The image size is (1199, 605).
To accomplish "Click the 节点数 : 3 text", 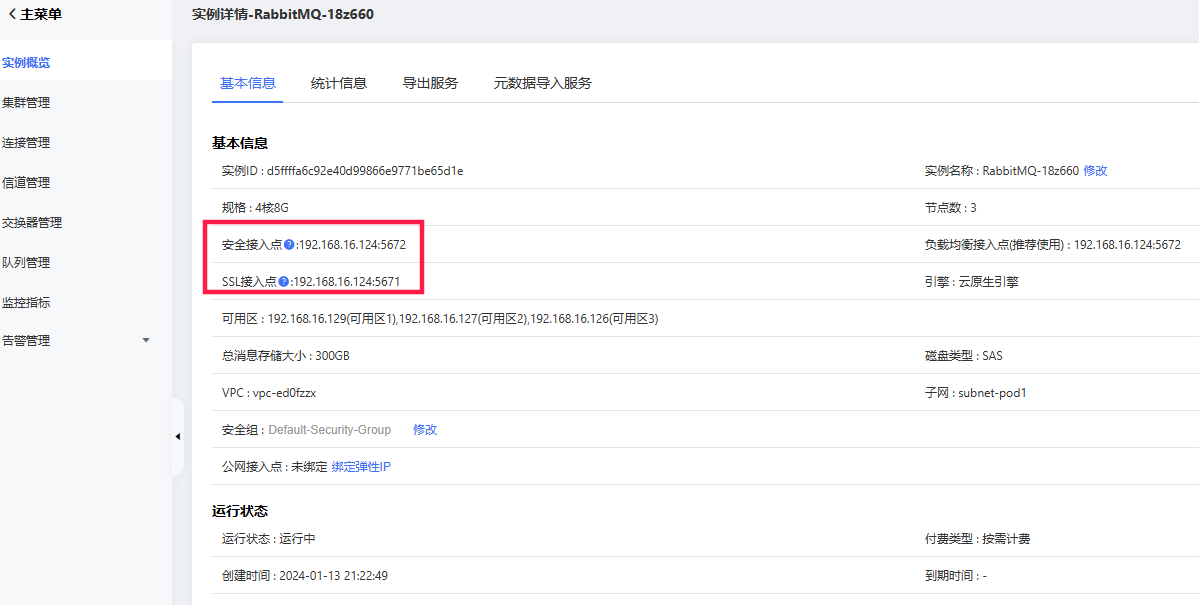I will point(950,208).
